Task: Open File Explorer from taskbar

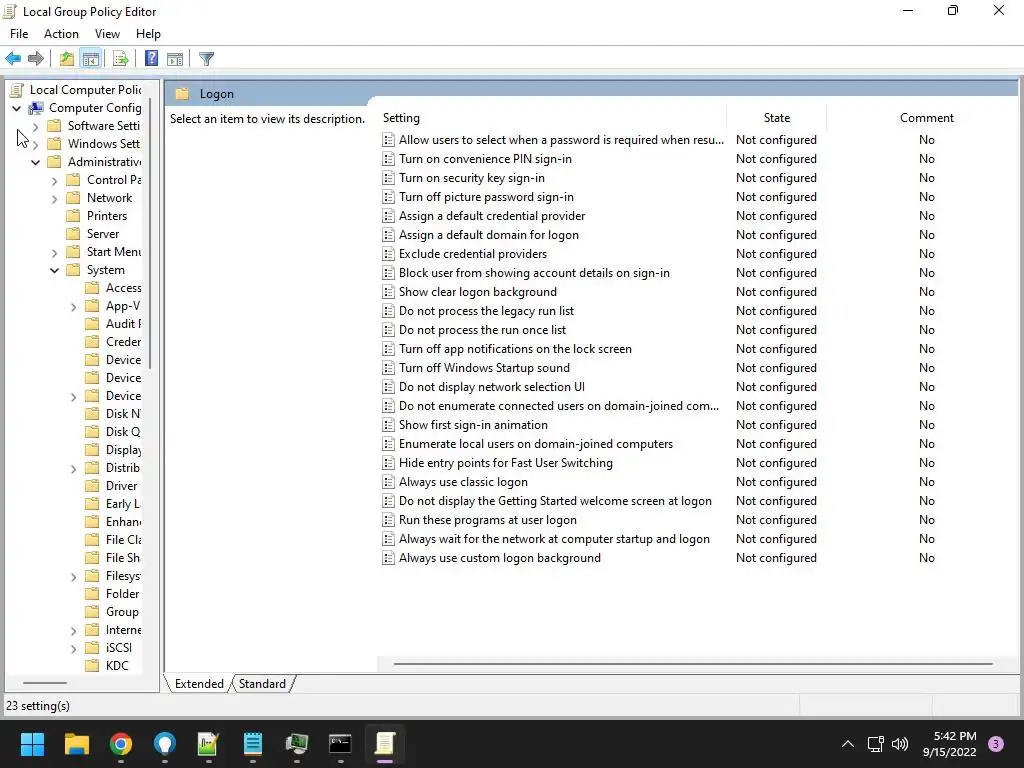Action: (76, 744)
